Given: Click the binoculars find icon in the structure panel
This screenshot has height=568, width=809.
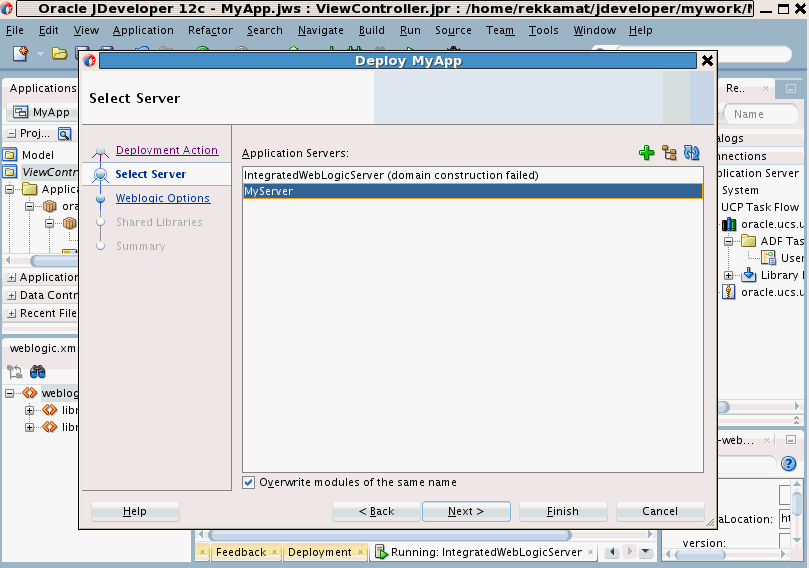Looking at the screenshot, I should click(x=38, y=371).
